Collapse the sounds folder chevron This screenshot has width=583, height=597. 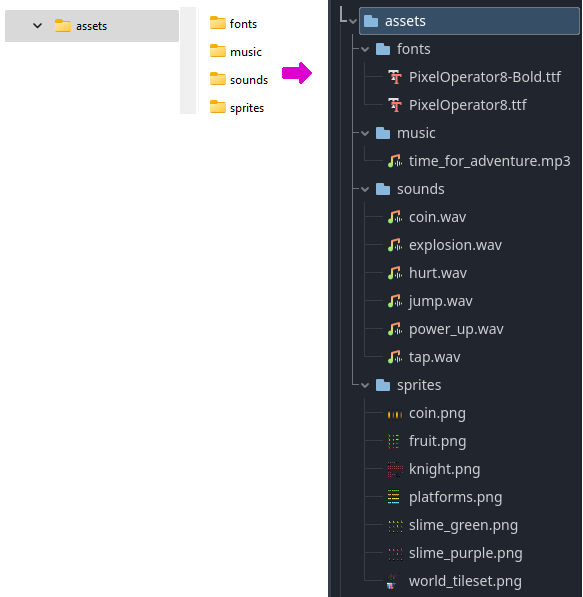(365, 190)
